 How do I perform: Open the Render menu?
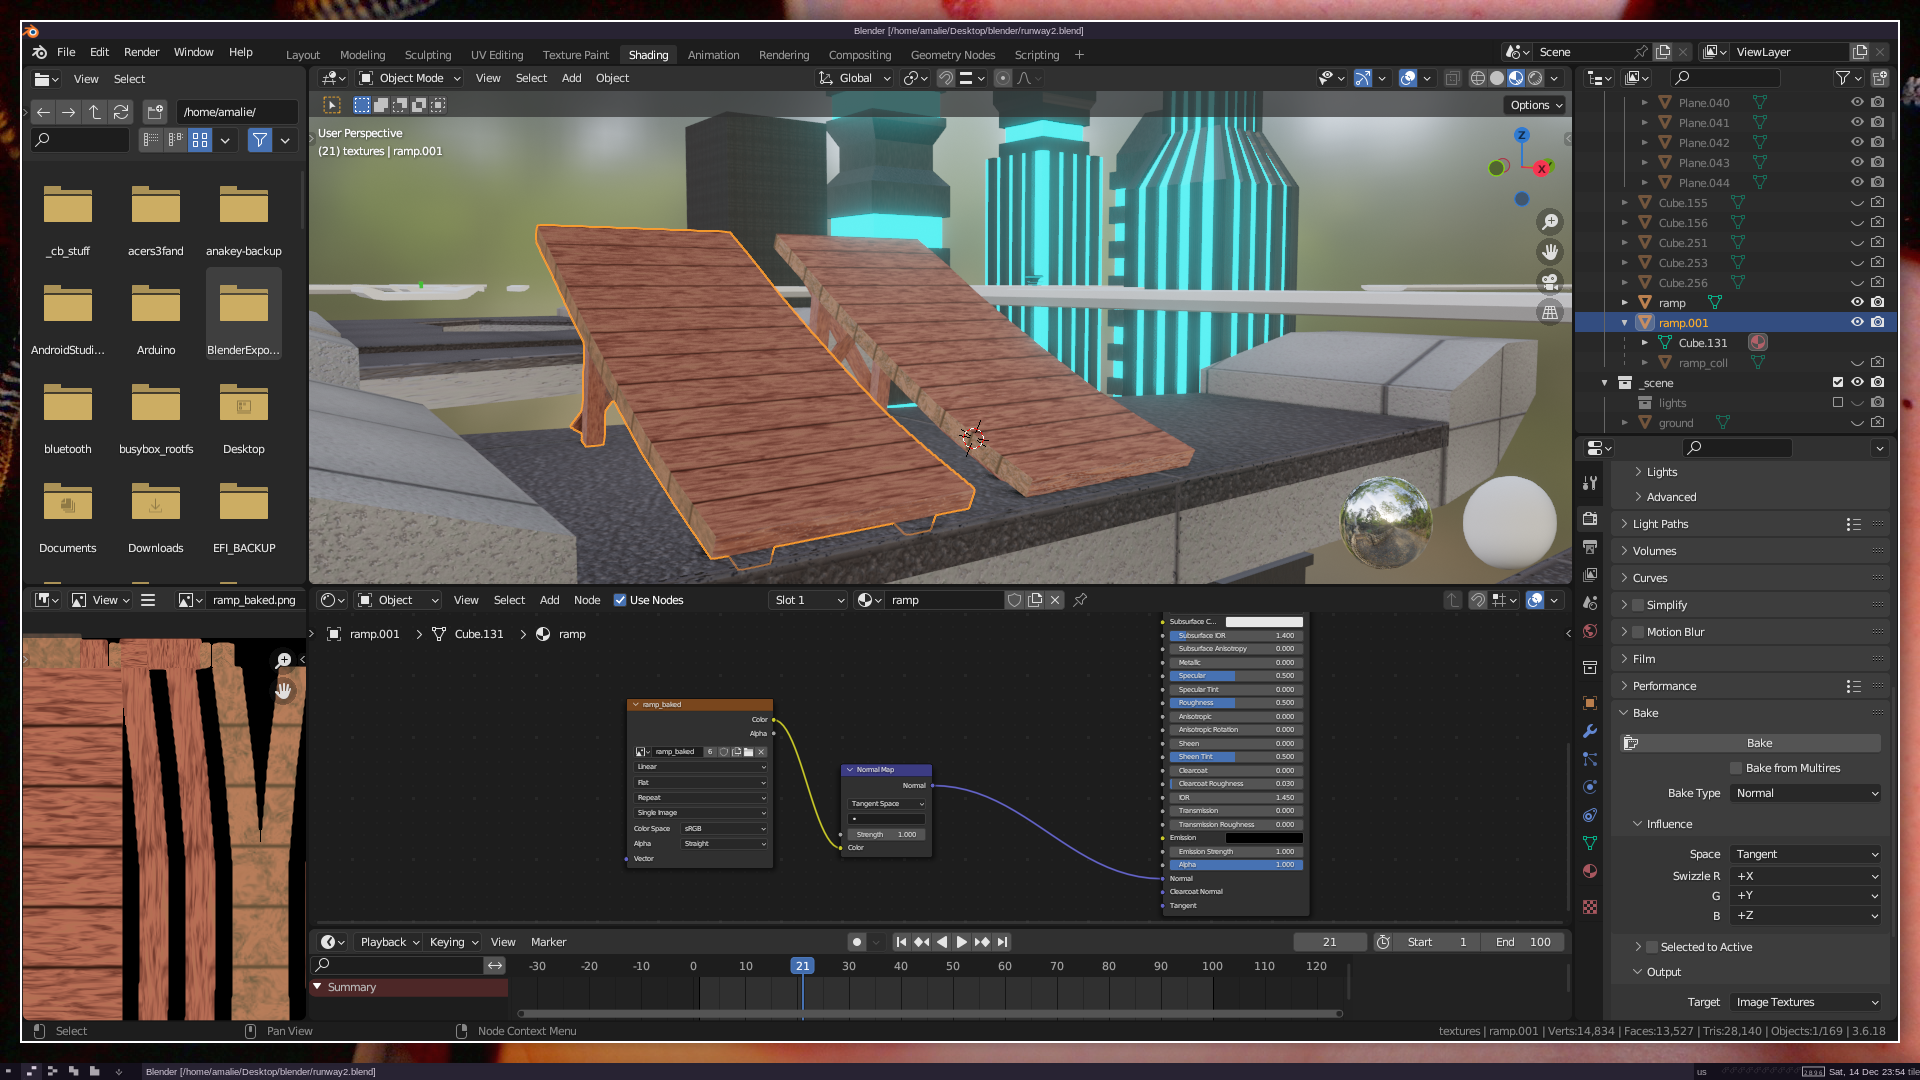pyautogui.click(x=141, y=52)
